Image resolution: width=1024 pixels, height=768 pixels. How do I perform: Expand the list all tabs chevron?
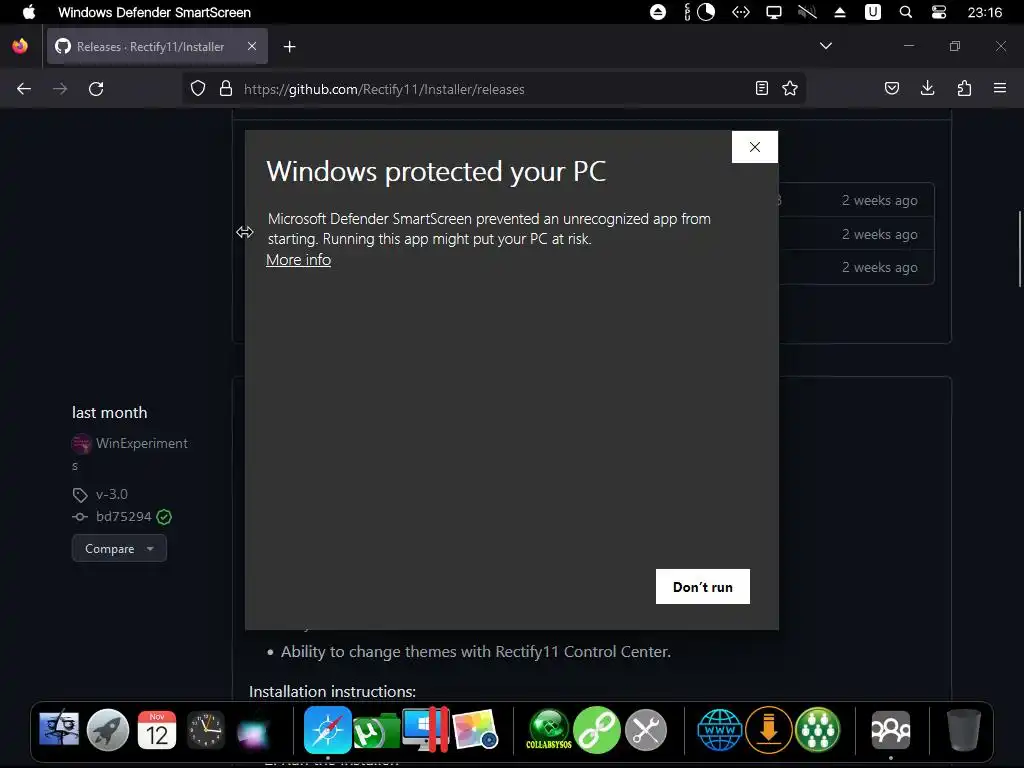point(825,46)
